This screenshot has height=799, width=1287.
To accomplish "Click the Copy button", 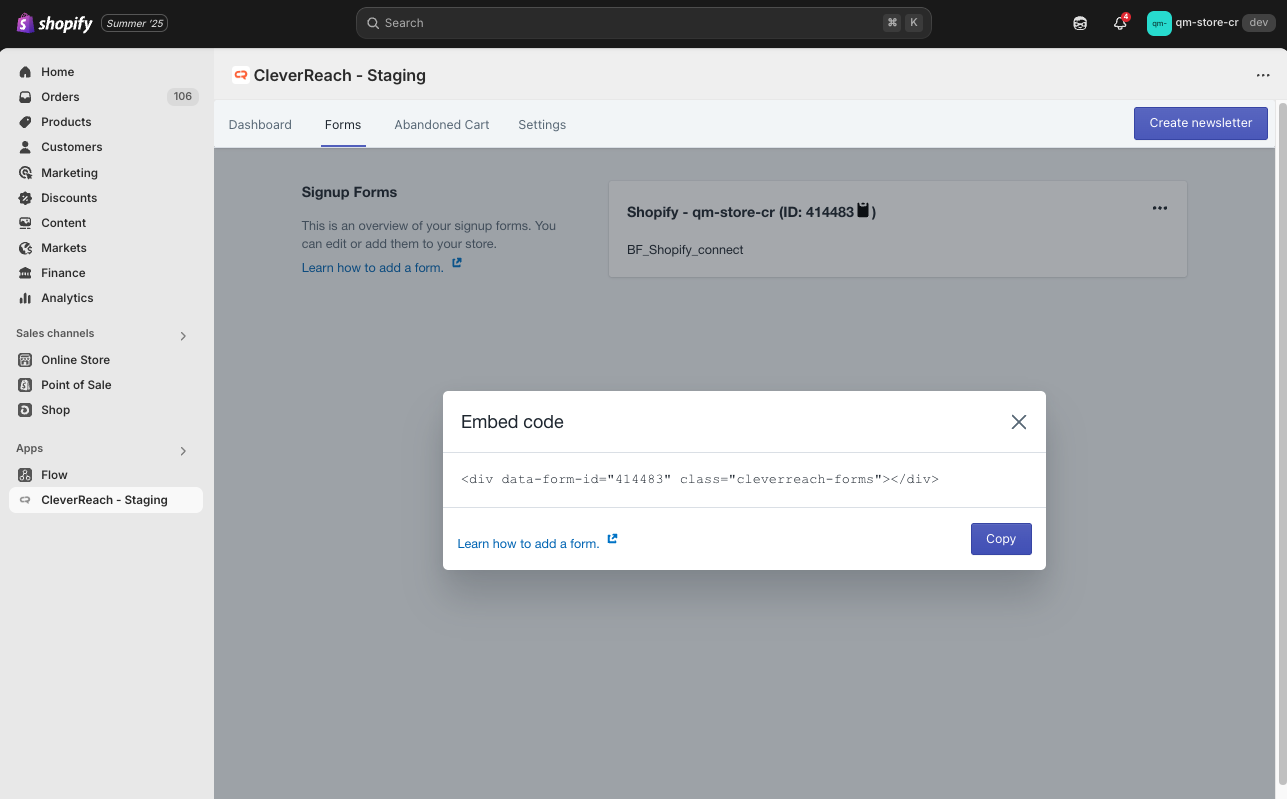I will [1001, 539].
